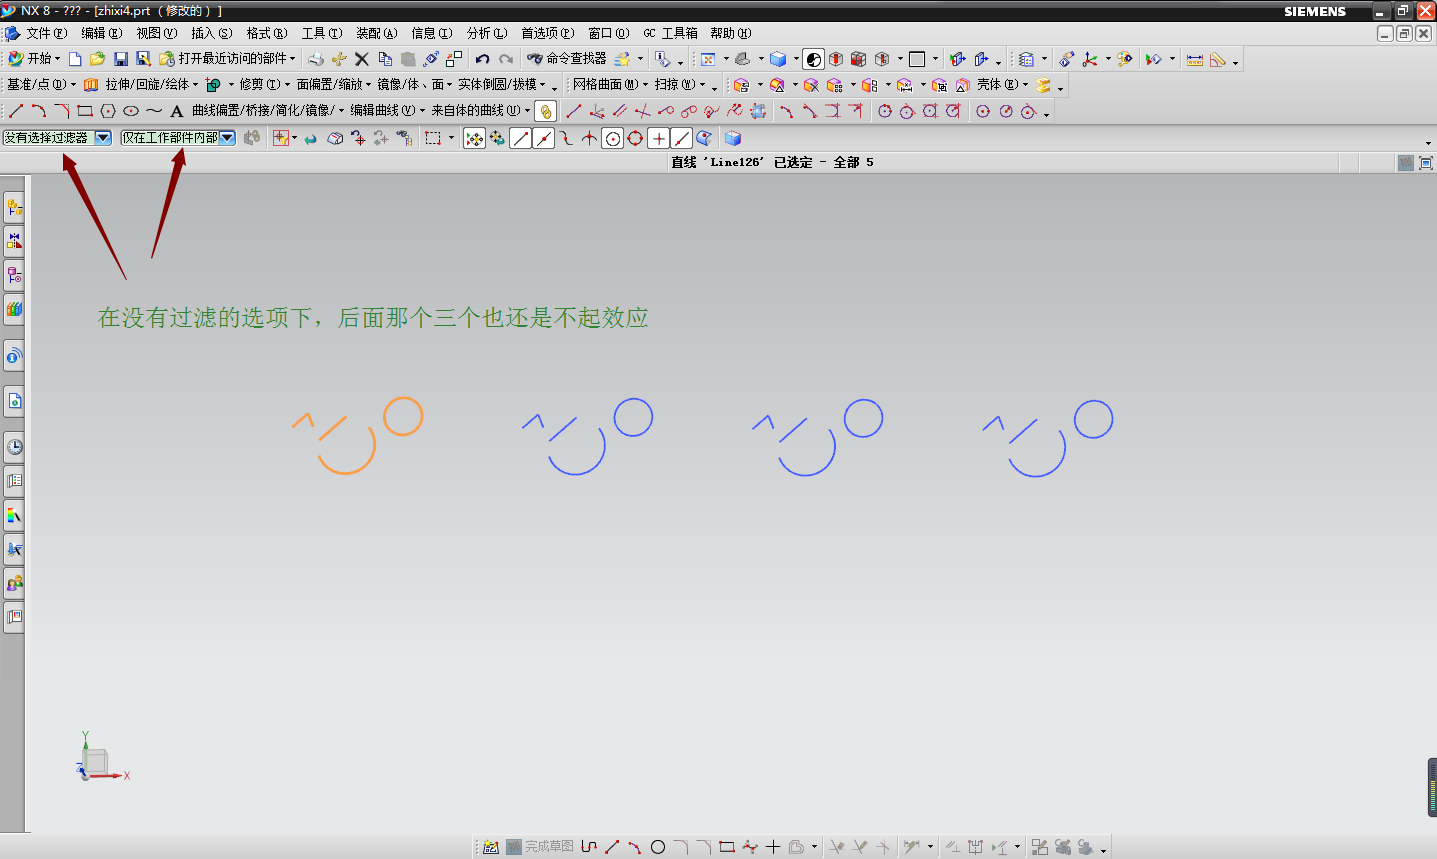Open the 帮助 Help menu
1437x859 pixels.
[x=730, y=33]
